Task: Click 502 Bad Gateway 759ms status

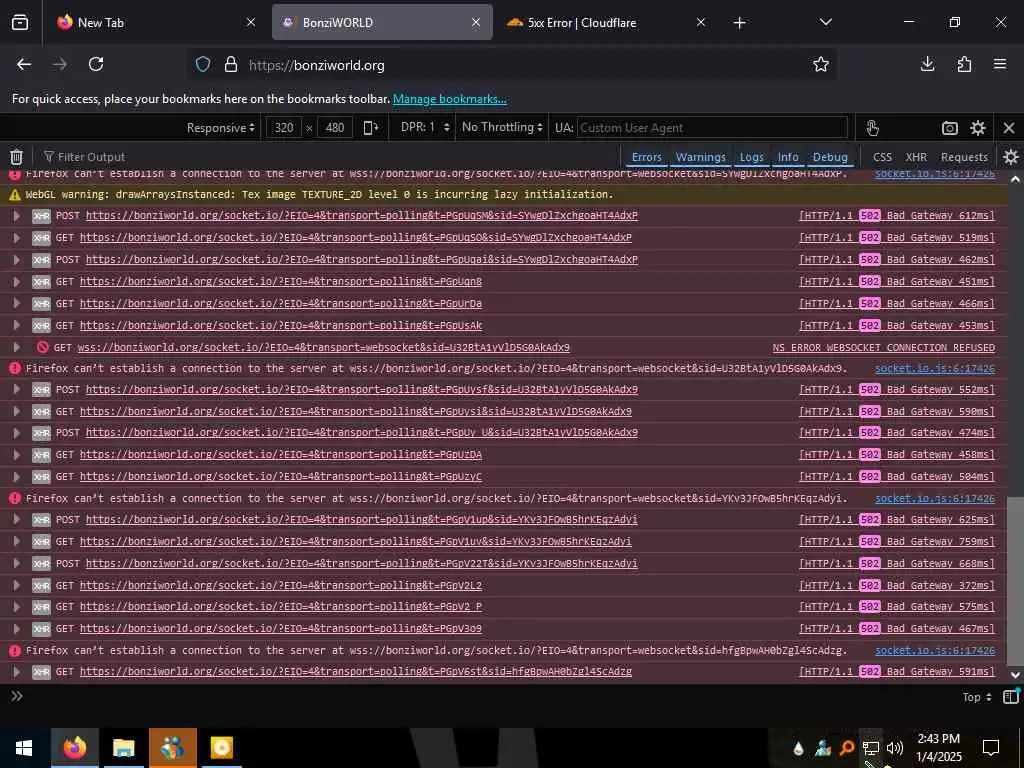Action: coord(897,541)
